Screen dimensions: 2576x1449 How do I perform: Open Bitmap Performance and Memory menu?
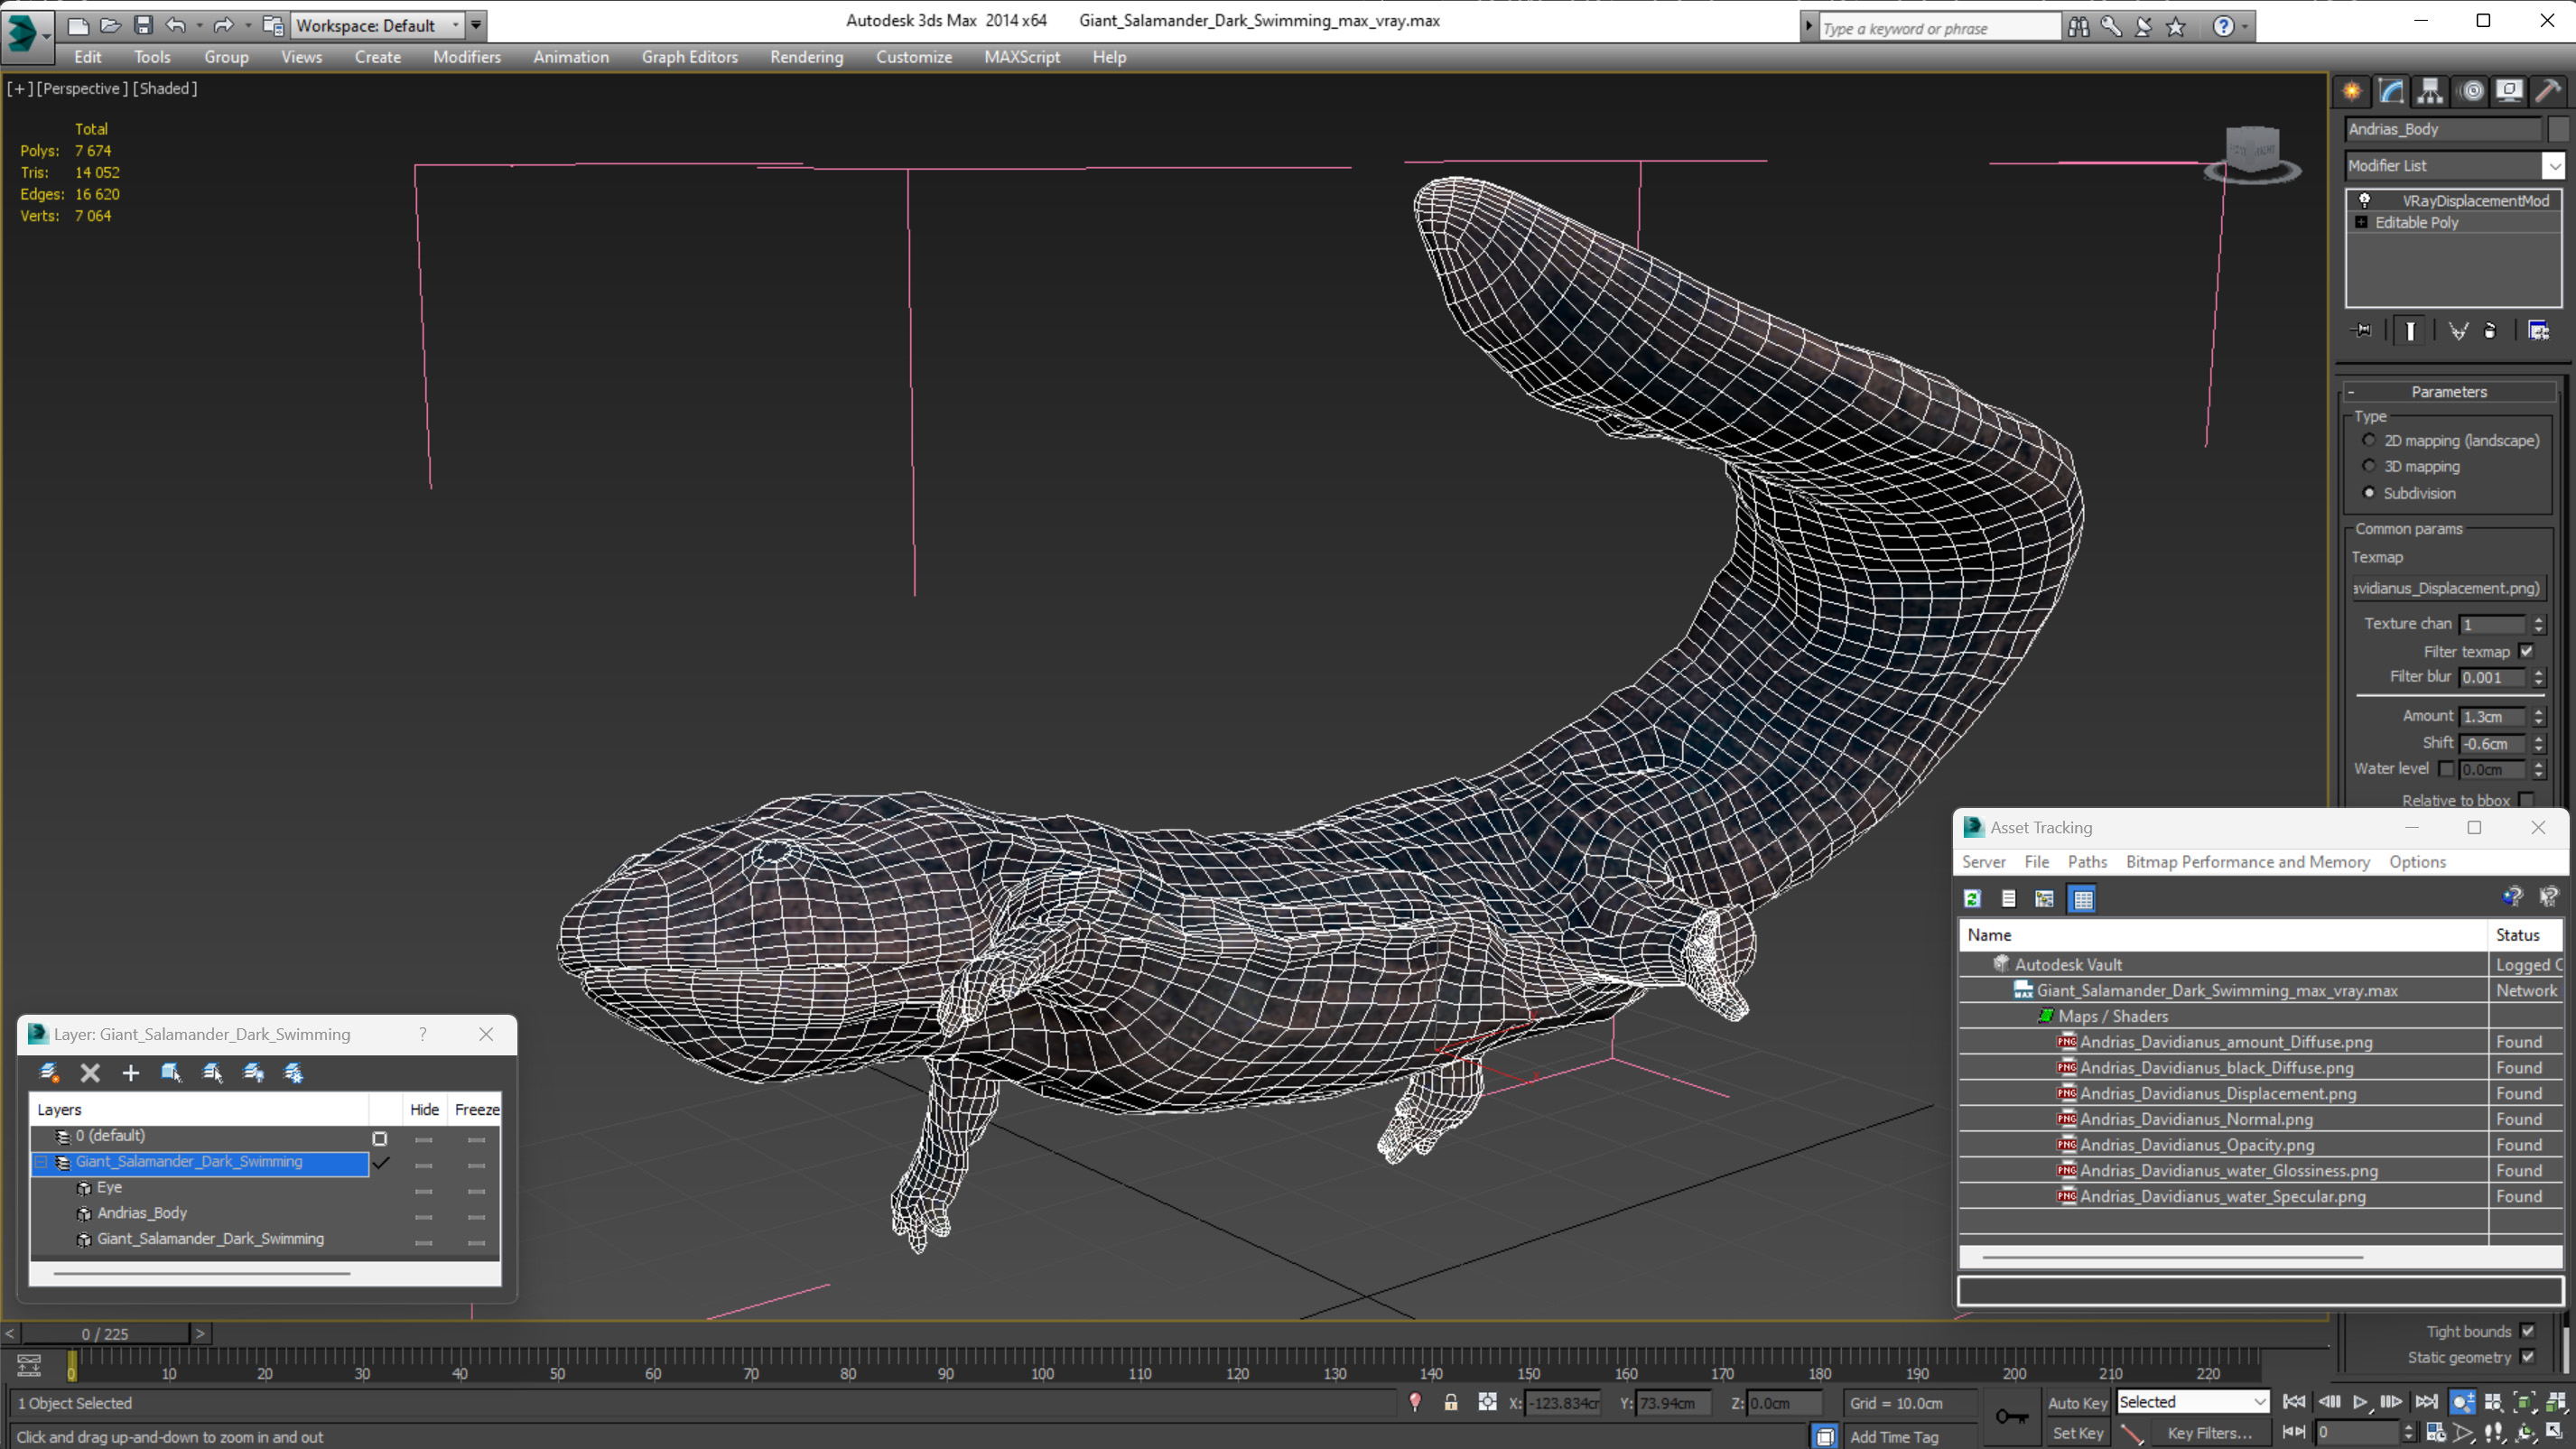[x=2247, y=862]
